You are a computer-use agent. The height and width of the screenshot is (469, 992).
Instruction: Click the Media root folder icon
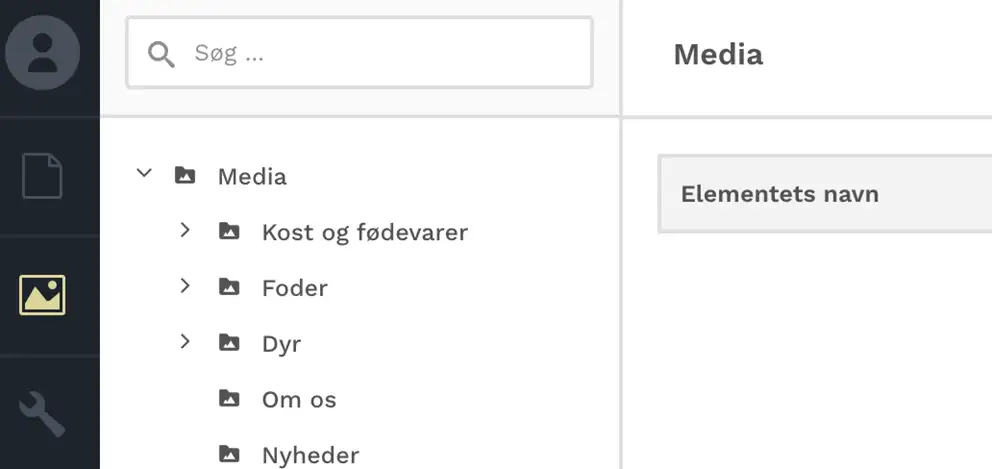click(185, 176)
